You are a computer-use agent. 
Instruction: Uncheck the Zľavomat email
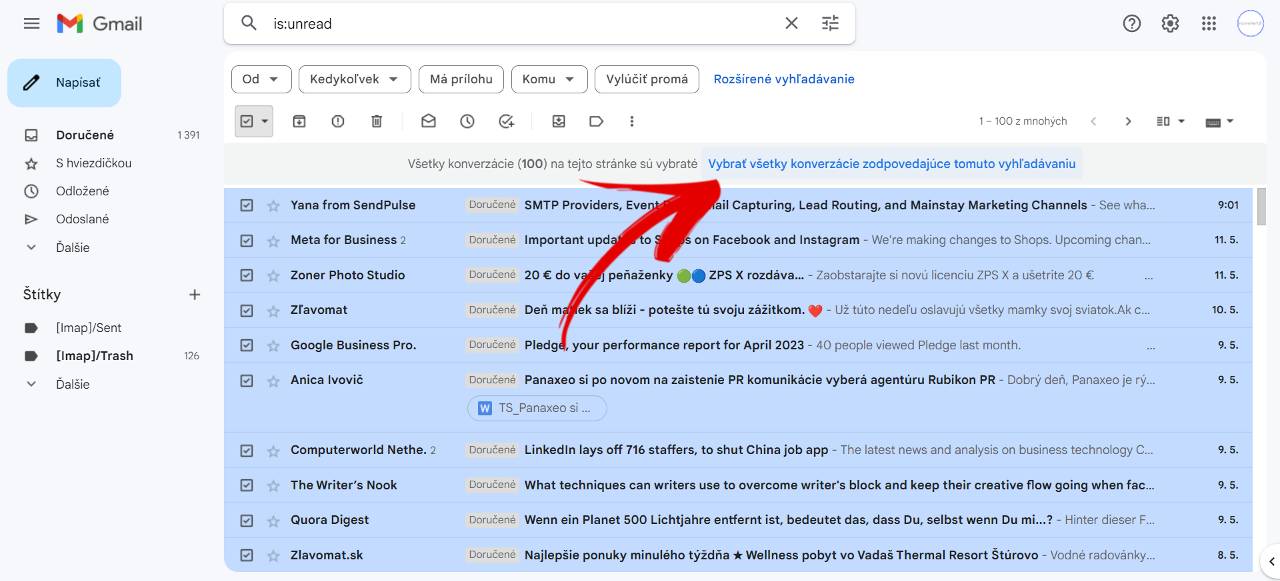246,310
